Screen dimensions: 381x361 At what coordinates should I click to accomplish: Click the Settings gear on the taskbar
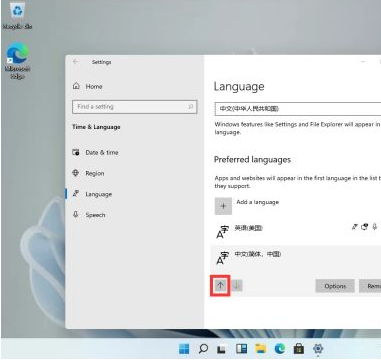tap(318, 349)
